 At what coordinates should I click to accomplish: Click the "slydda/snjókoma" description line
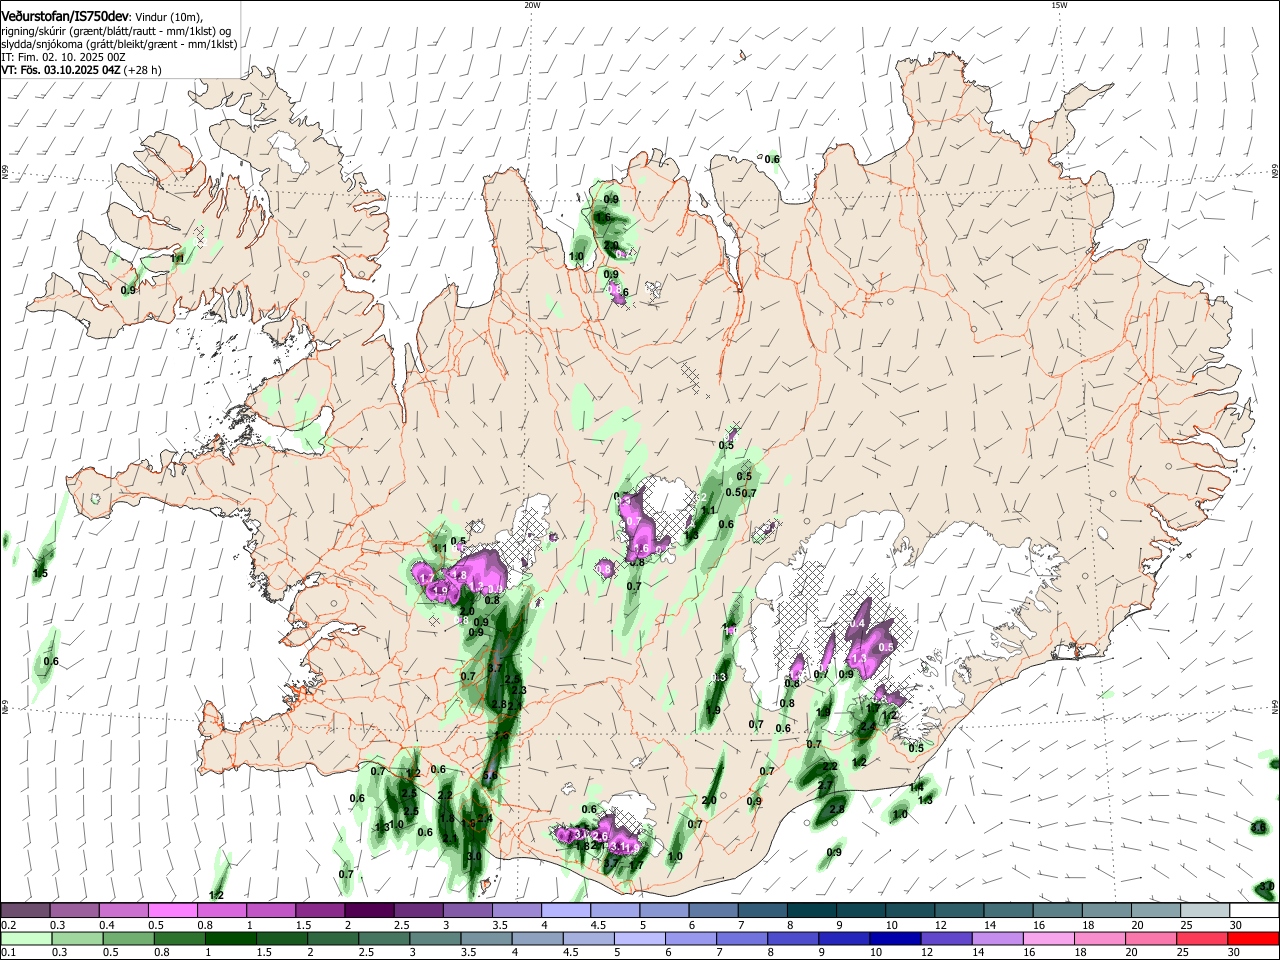pyautogui.click(x=119, y=44)
